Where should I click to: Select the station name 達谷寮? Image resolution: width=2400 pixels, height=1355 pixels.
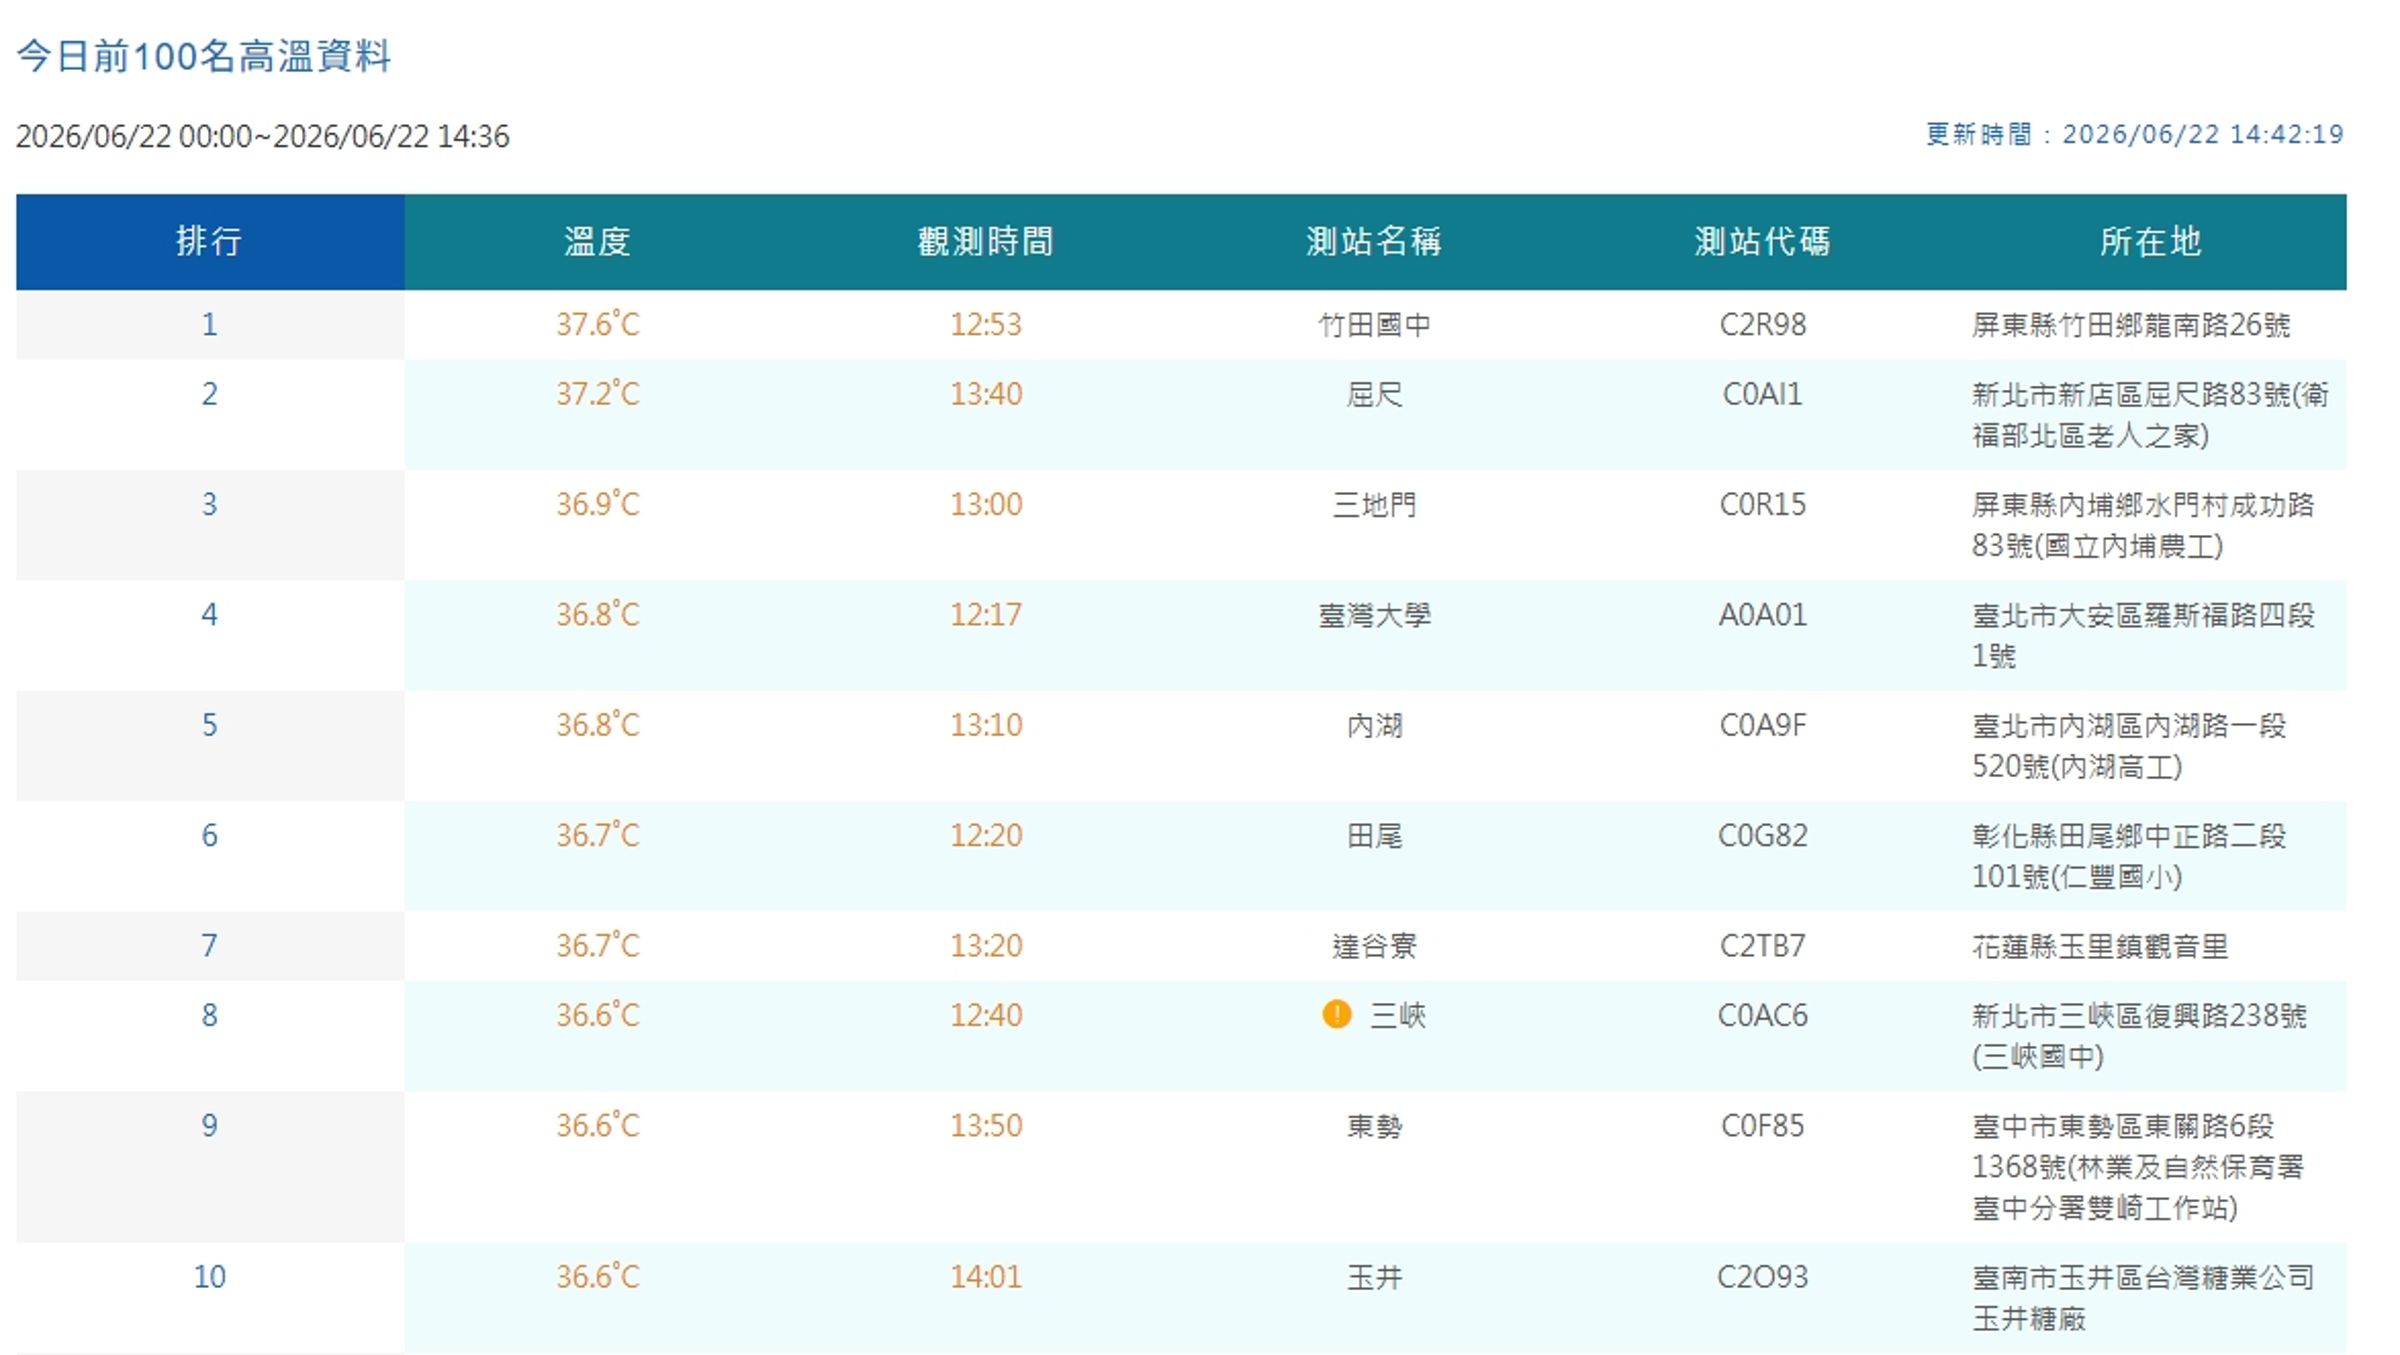click(x=1374, y=946)
